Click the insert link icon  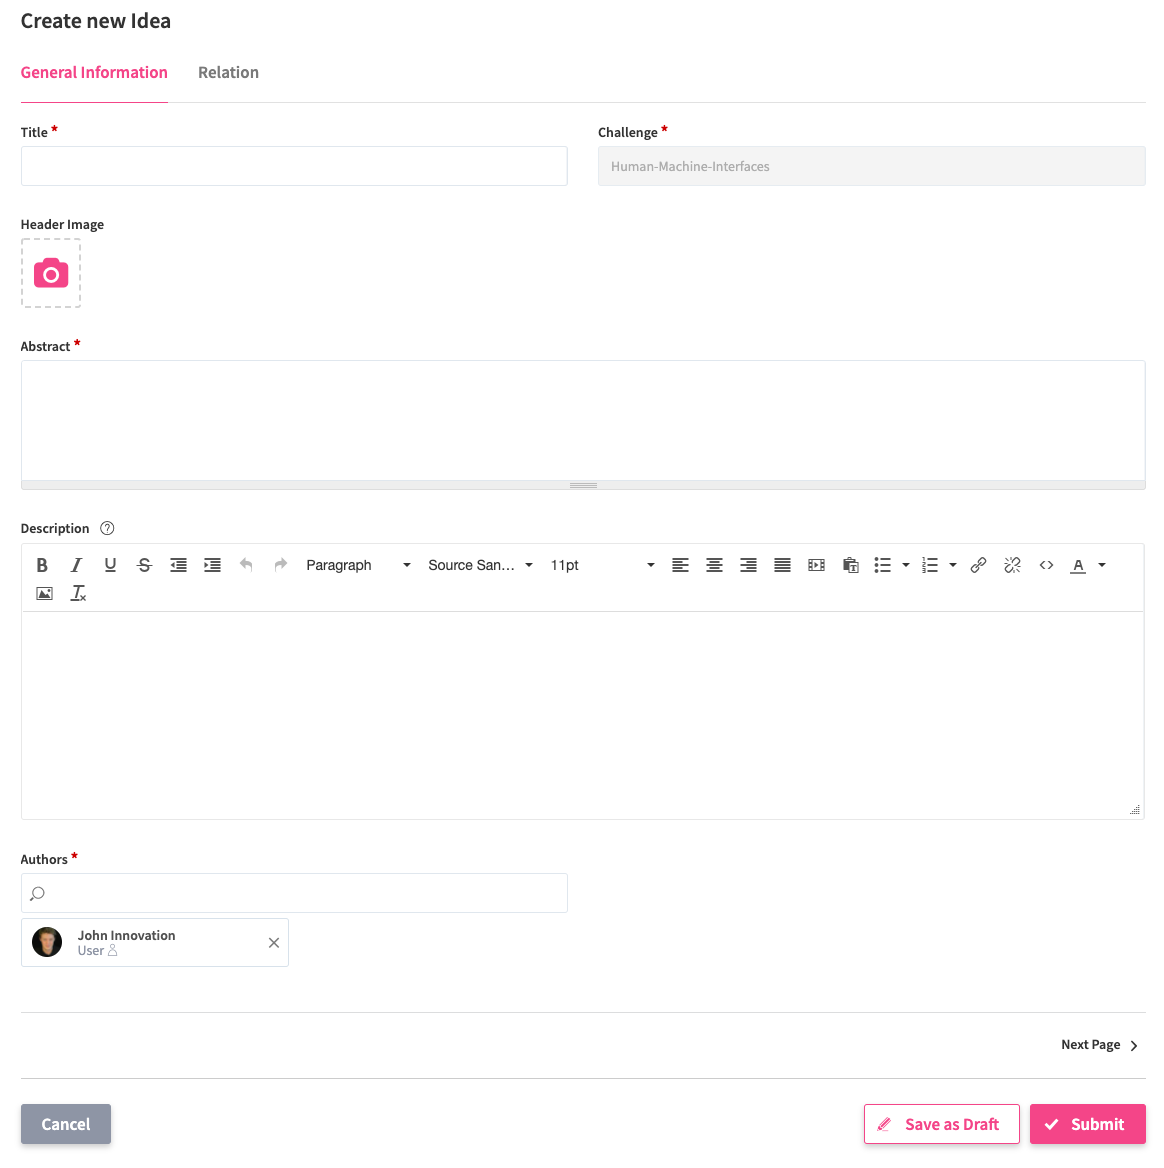(978, 565)
